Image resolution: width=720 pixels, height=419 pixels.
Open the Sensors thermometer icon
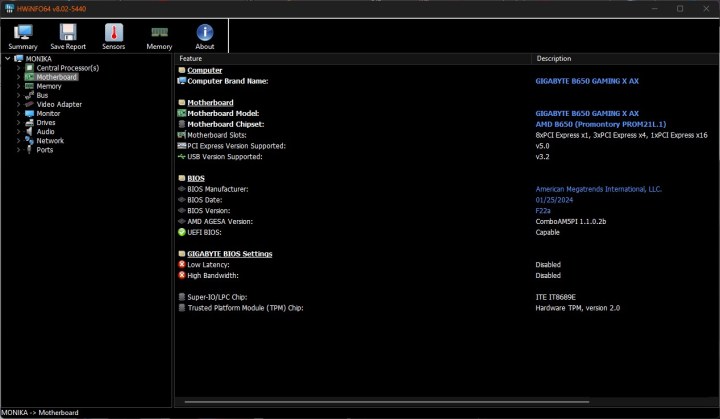pyautogui.click(x=113, y=35)
